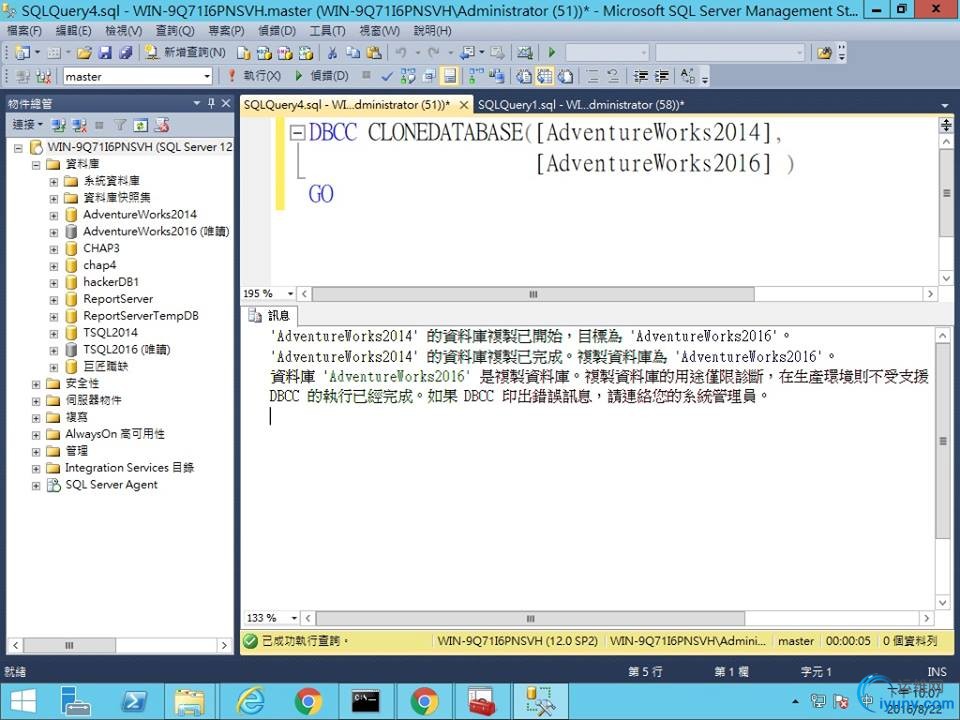Open the 工具(T) menu
Viewport: 960px width, 720px height.
coord(327,30)
